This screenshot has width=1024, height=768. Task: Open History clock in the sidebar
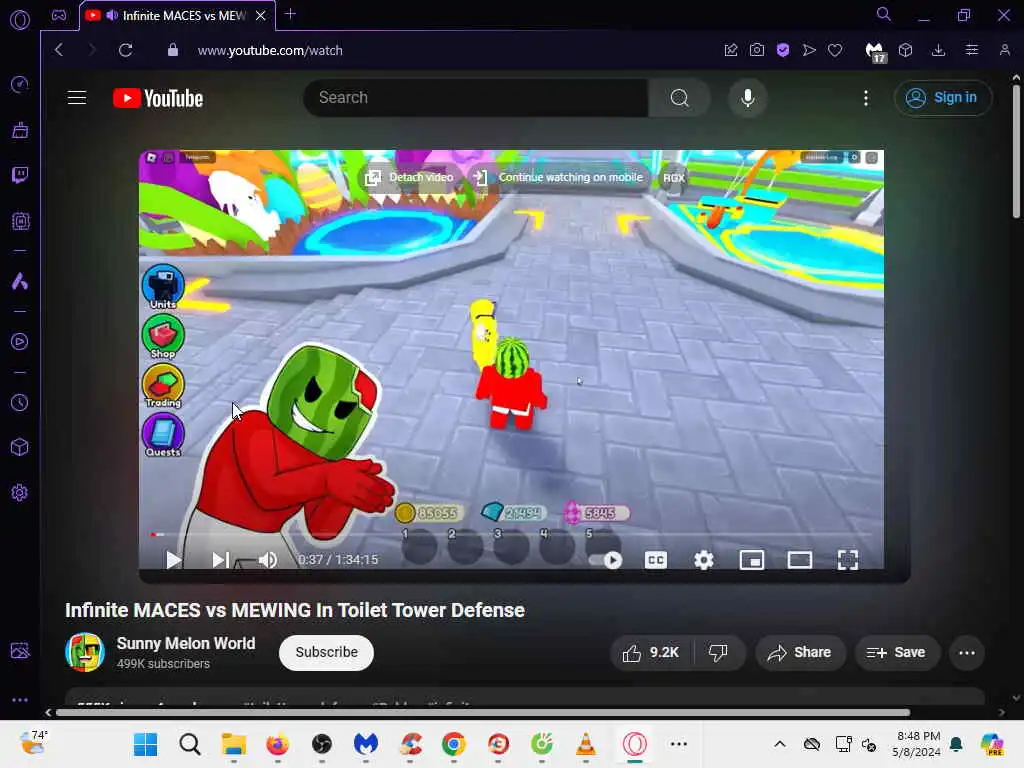20,402
